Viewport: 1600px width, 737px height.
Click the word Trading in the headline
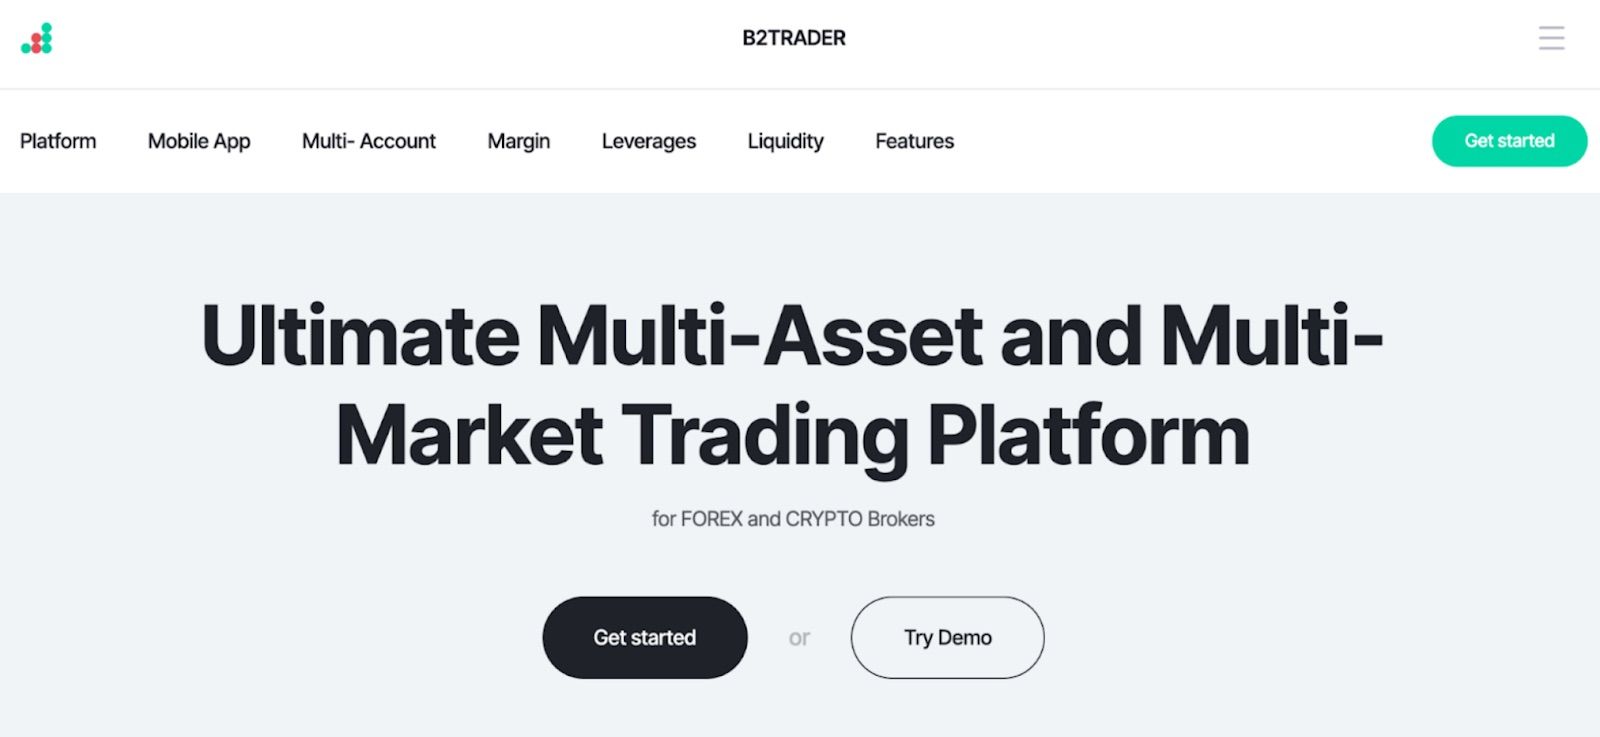(765, 436)
